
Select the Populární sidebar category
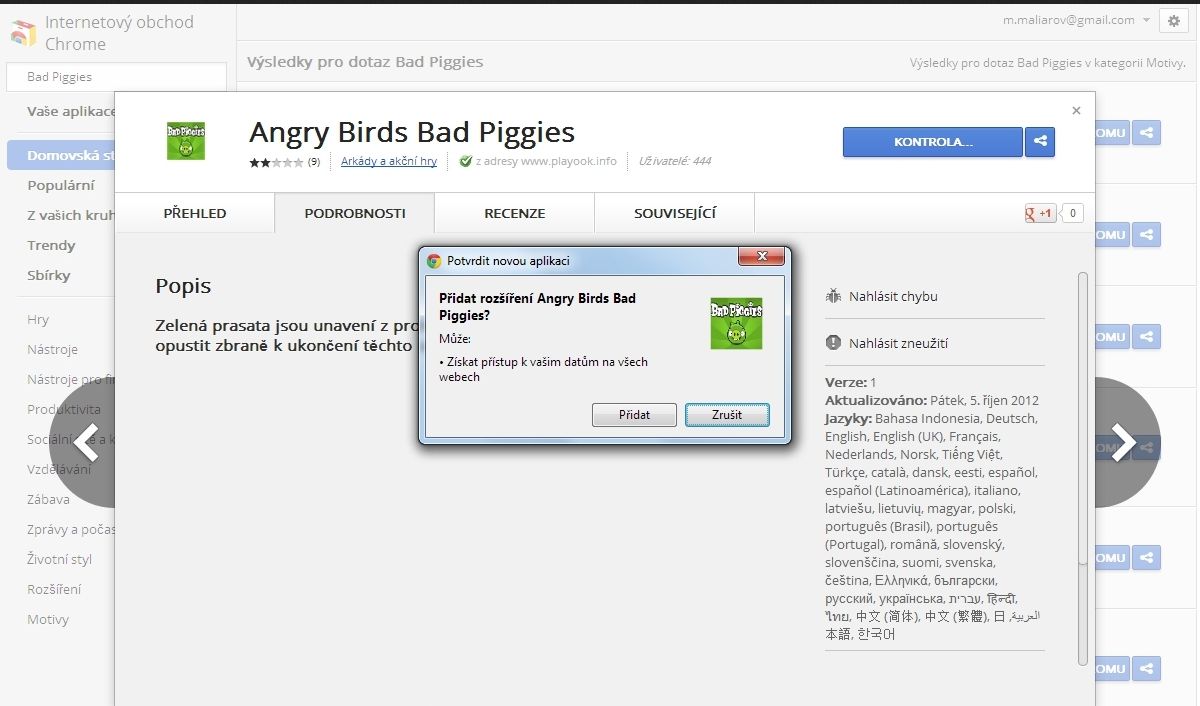tap(61, 185)
